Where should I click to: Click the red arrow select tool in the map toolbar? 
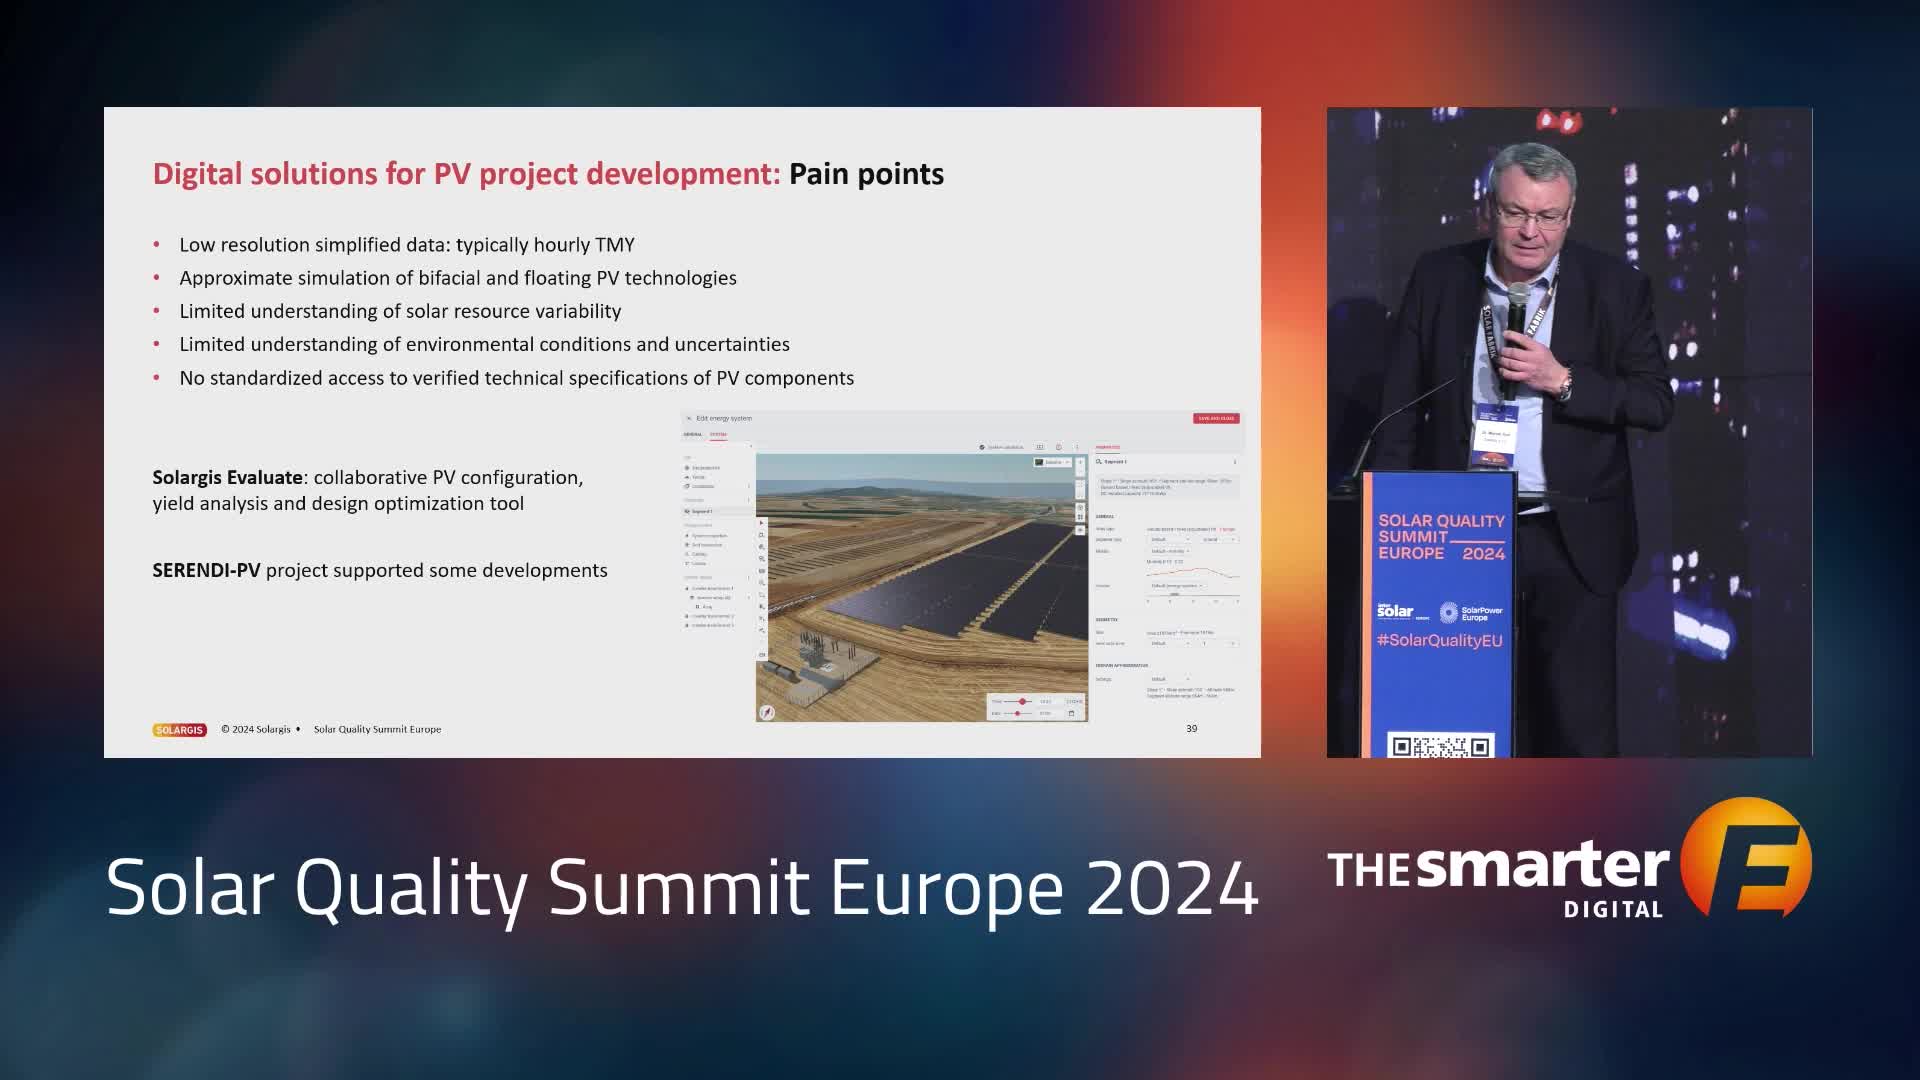762,523
